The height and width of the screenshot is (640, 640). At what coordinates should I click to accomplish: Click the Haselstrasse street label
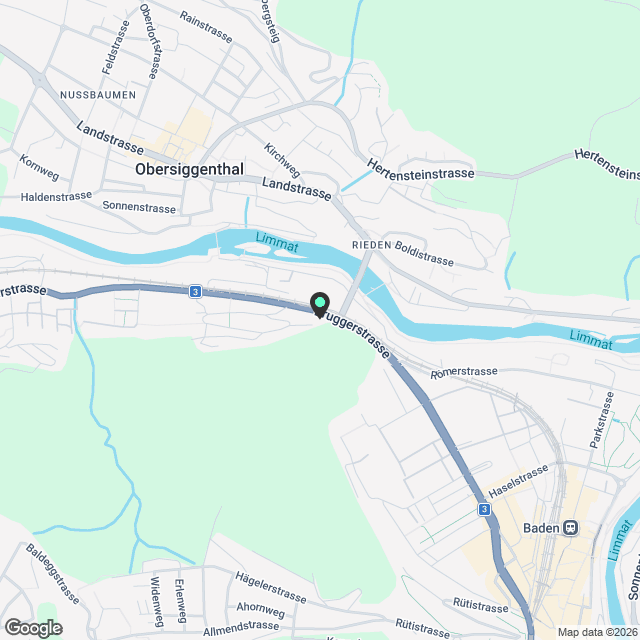tap(518, 482)
